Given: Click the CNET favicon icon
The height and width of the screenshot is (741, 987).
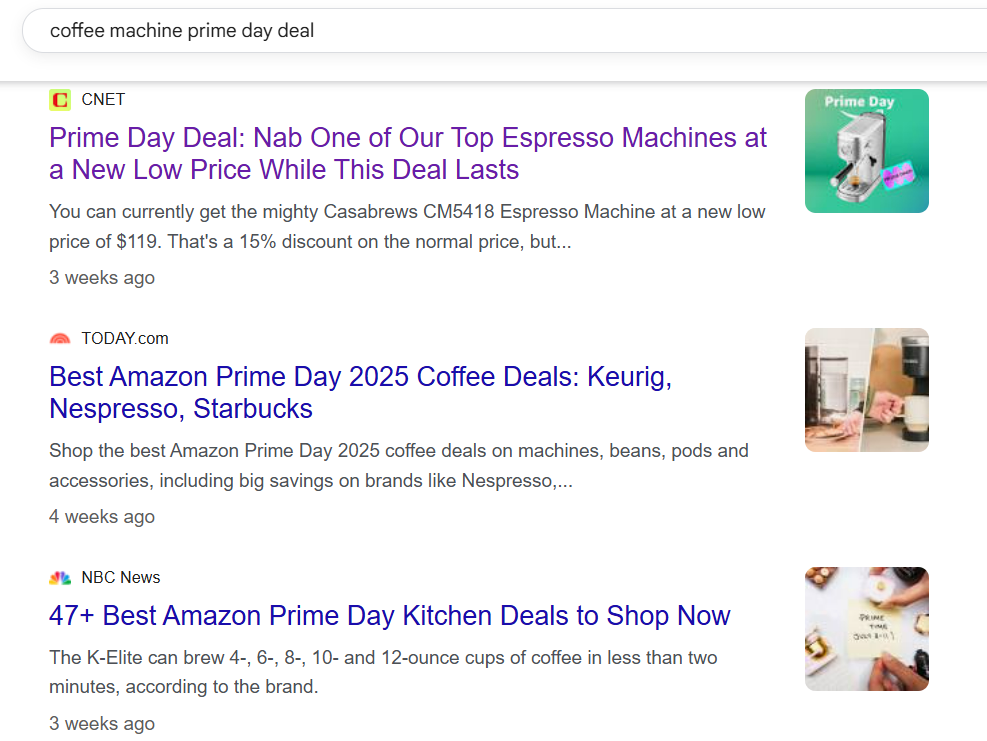Looking at the screenshot, I should point(60,99).
